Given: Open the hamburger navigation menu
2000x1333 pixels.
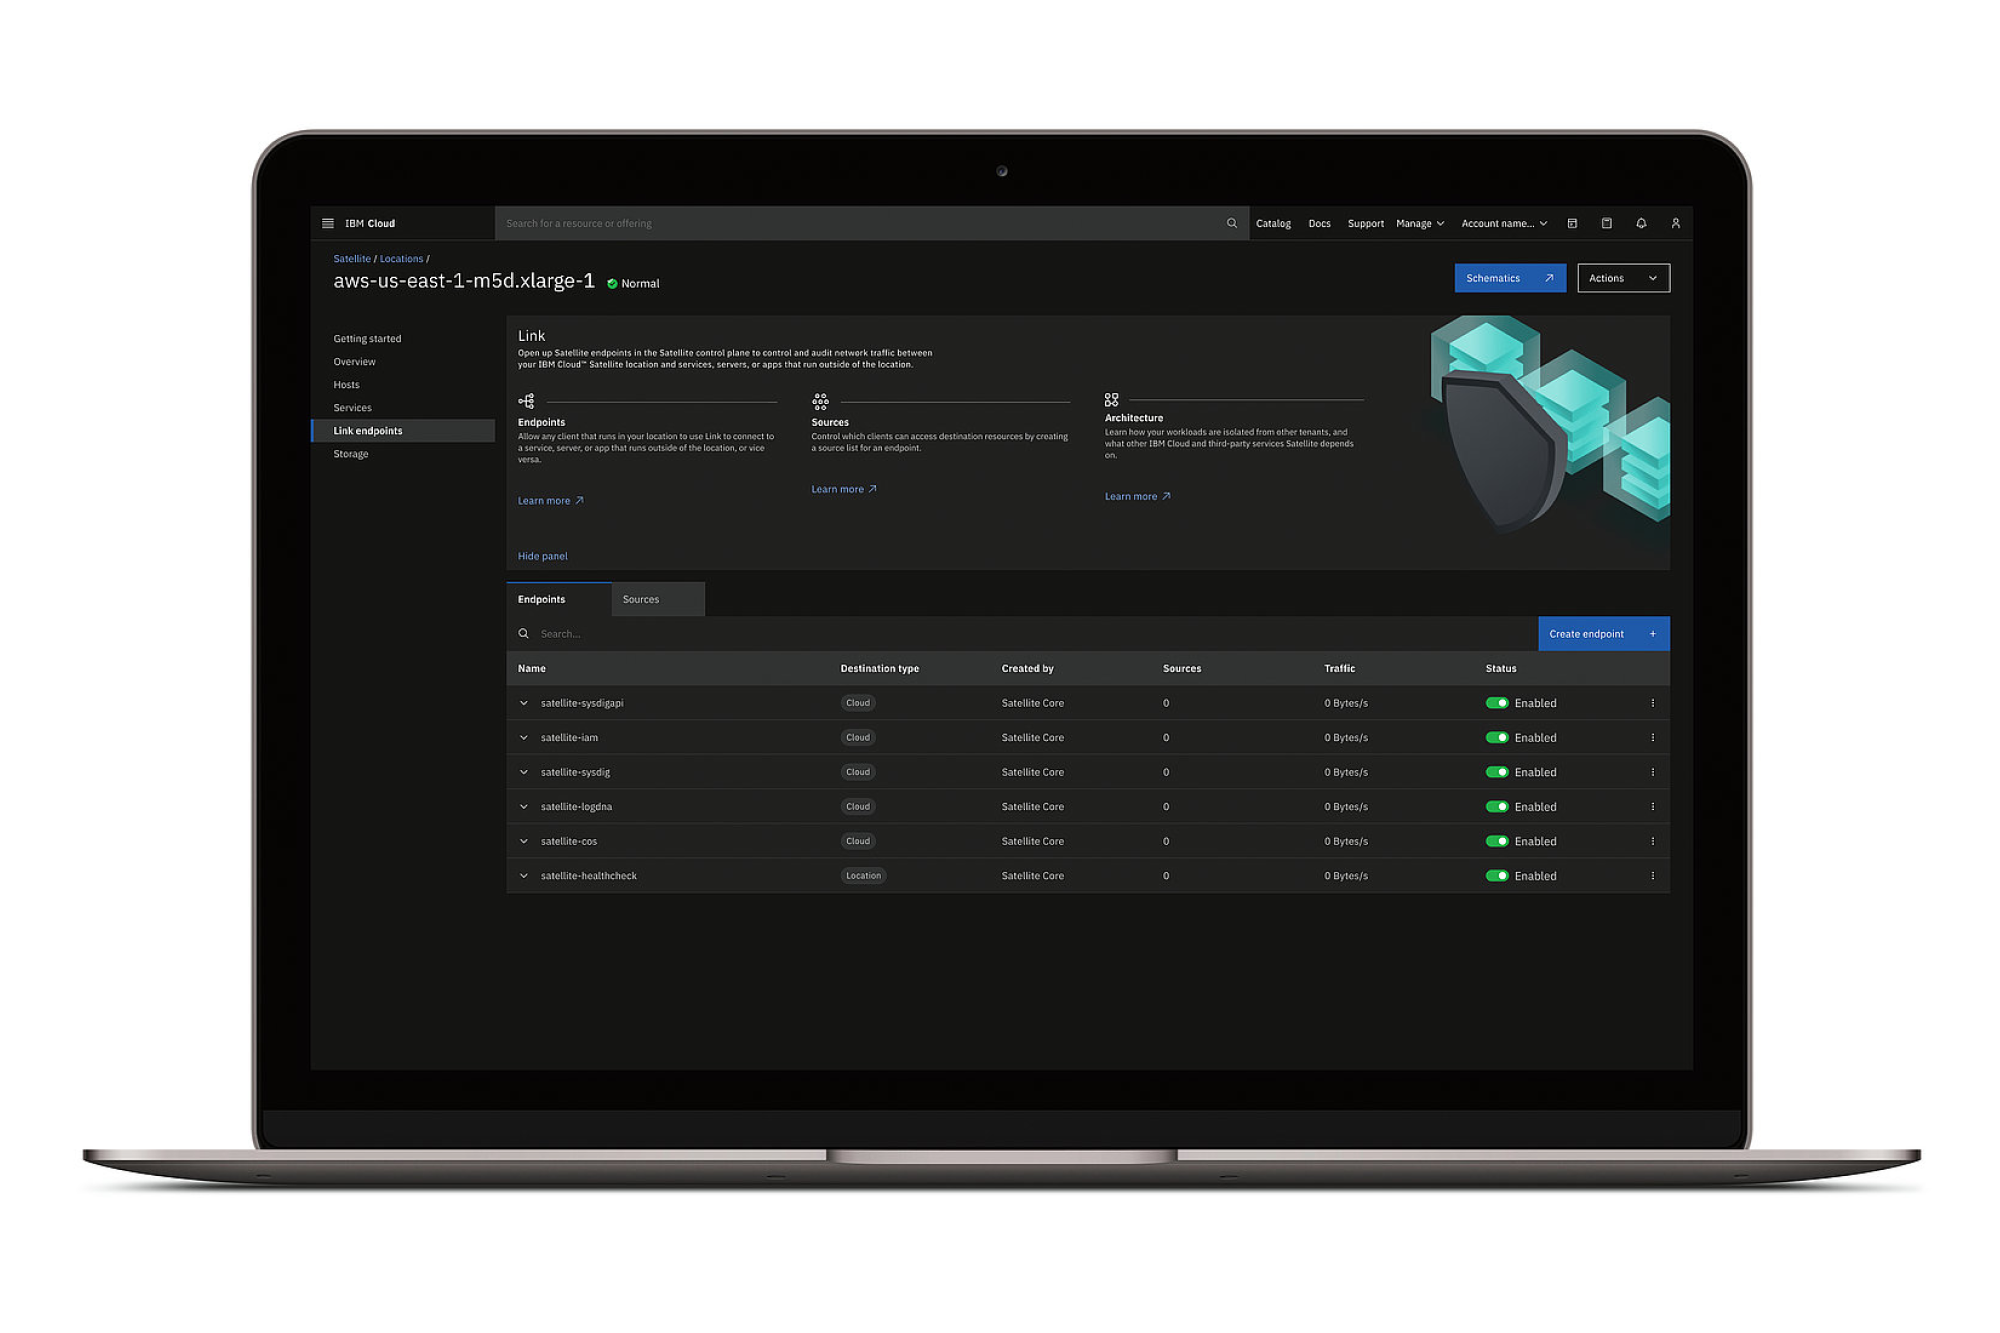Looking at the screenshot, I should pos(327,223).
